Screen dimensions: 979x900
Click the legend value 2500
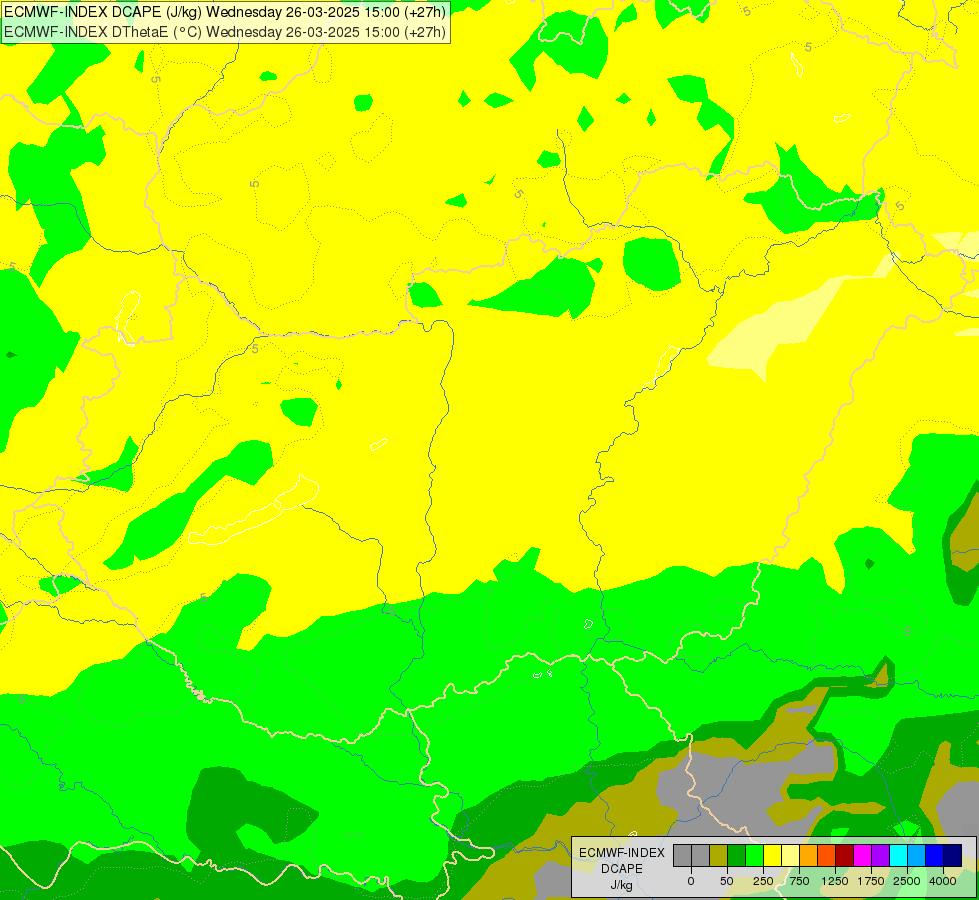click(x=907, y=881)
